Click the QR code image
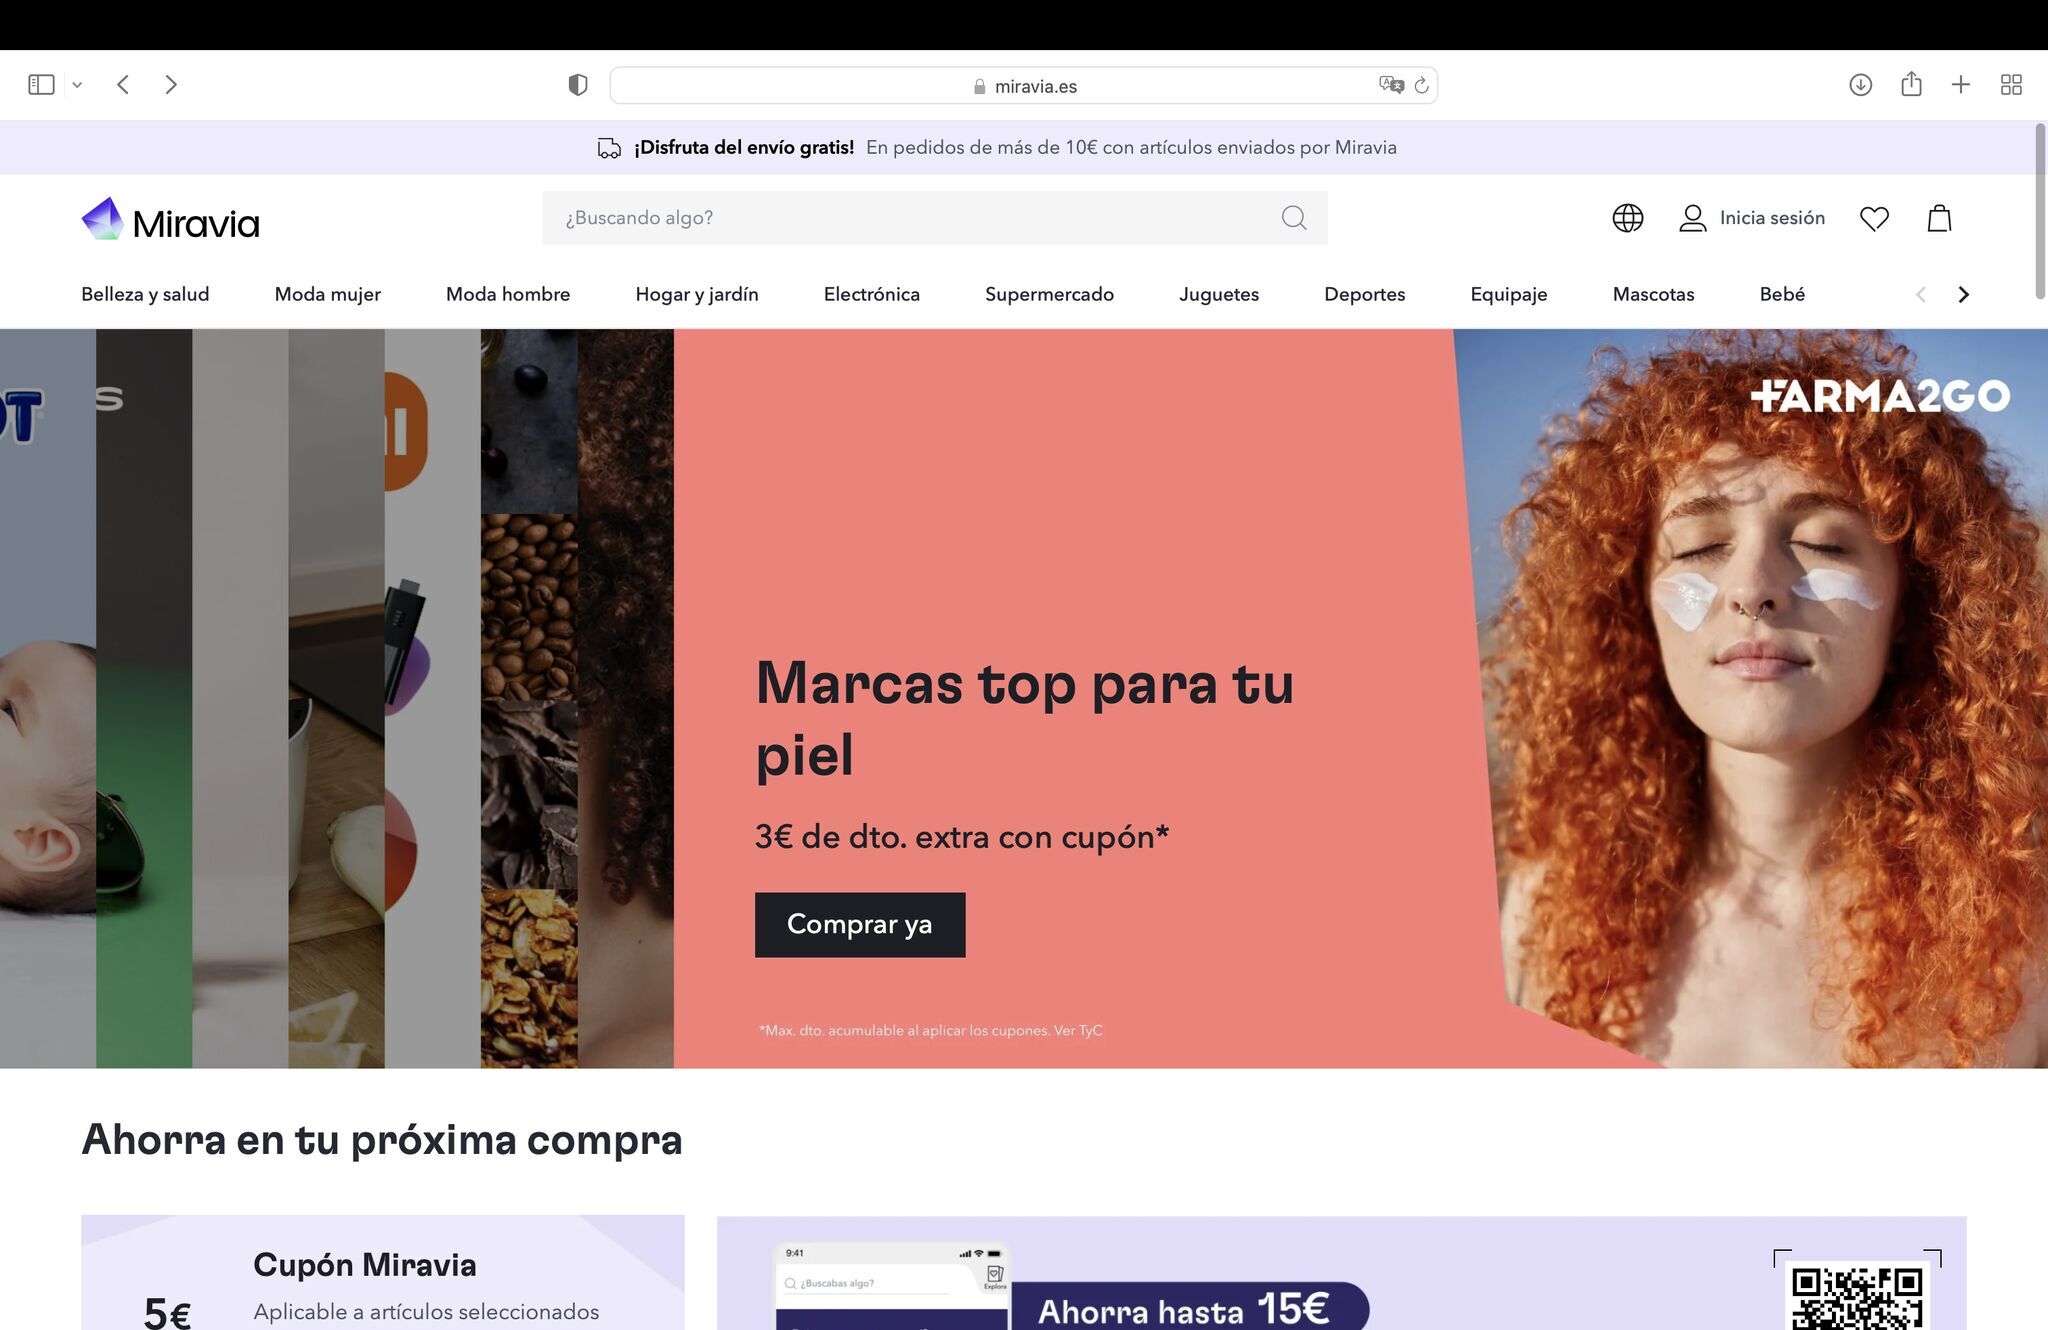2048x1330 pixels. pos(1857,1297)
